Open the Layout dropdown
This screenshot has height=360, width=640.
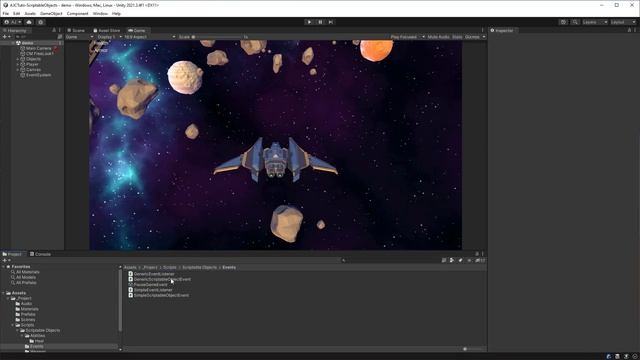point(623,22)
